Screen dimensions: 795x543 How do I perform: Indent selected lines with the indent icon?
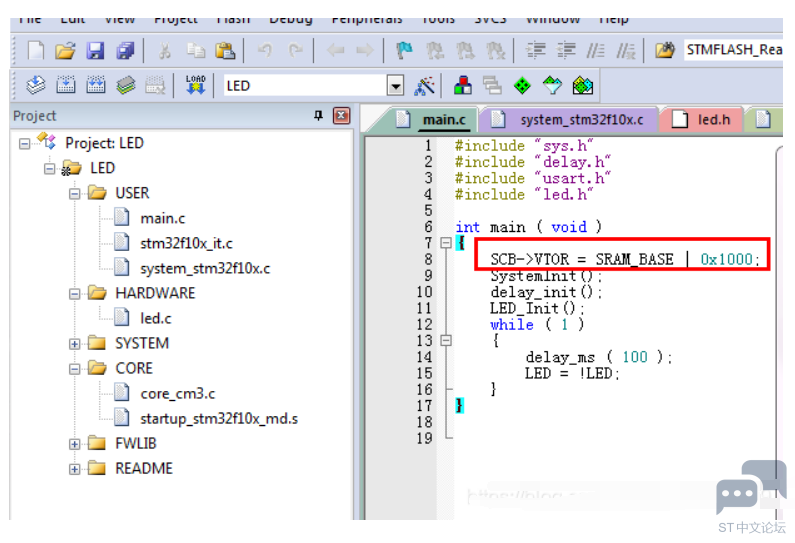(535, 51)
